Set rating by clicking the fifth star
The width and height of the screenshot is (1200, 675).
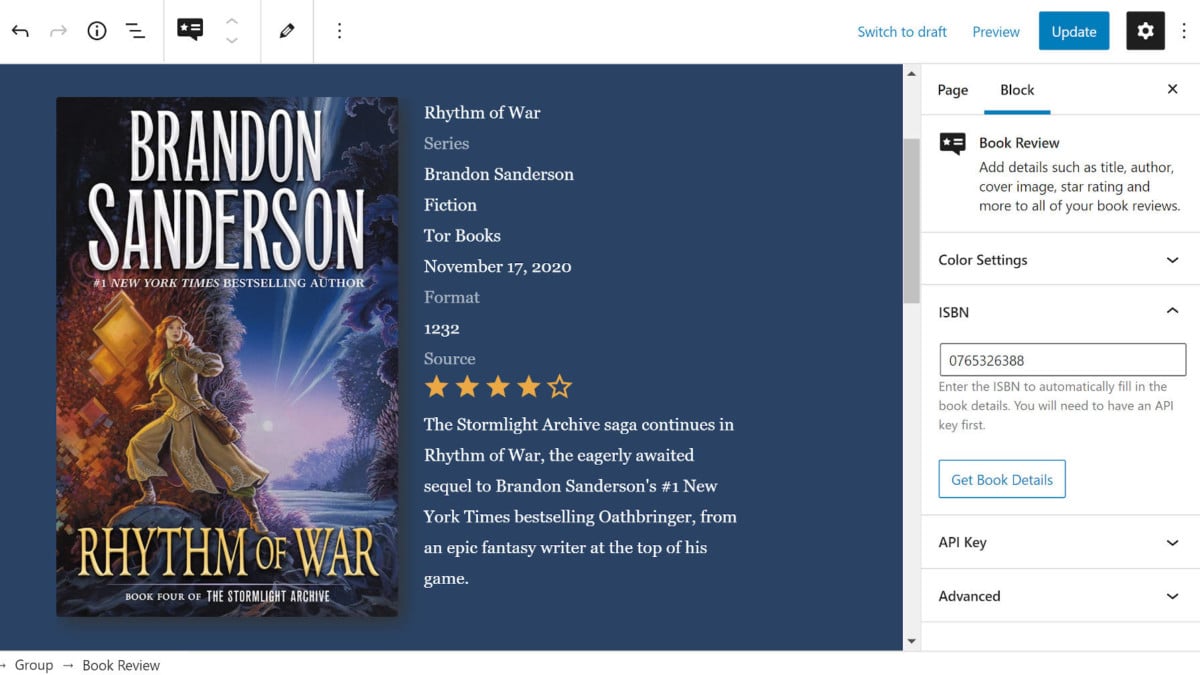[x=560, y=386]
